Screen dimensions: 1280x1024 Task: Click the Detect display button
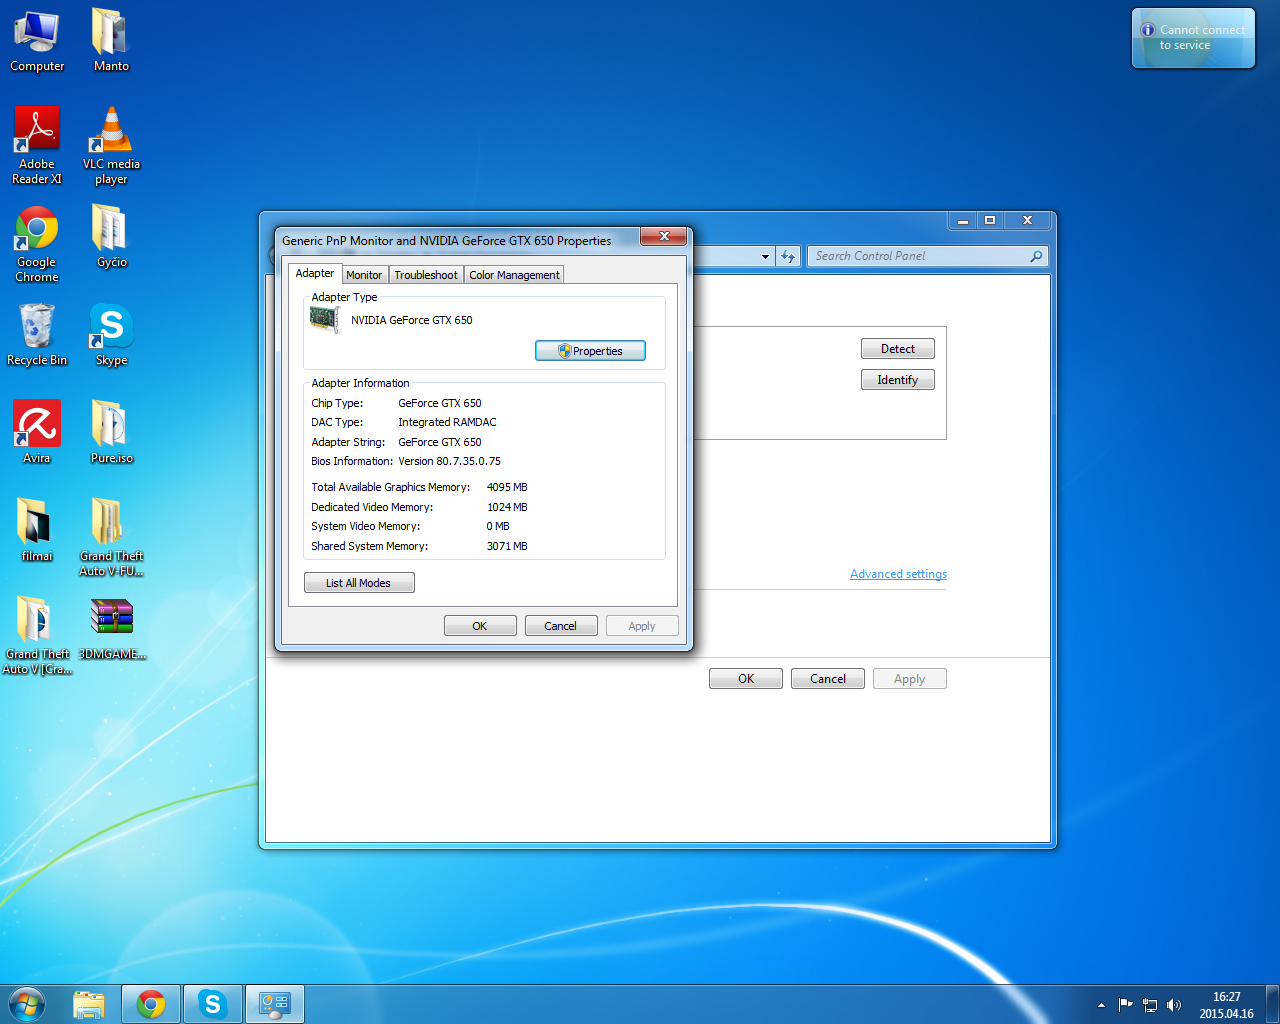897,349
